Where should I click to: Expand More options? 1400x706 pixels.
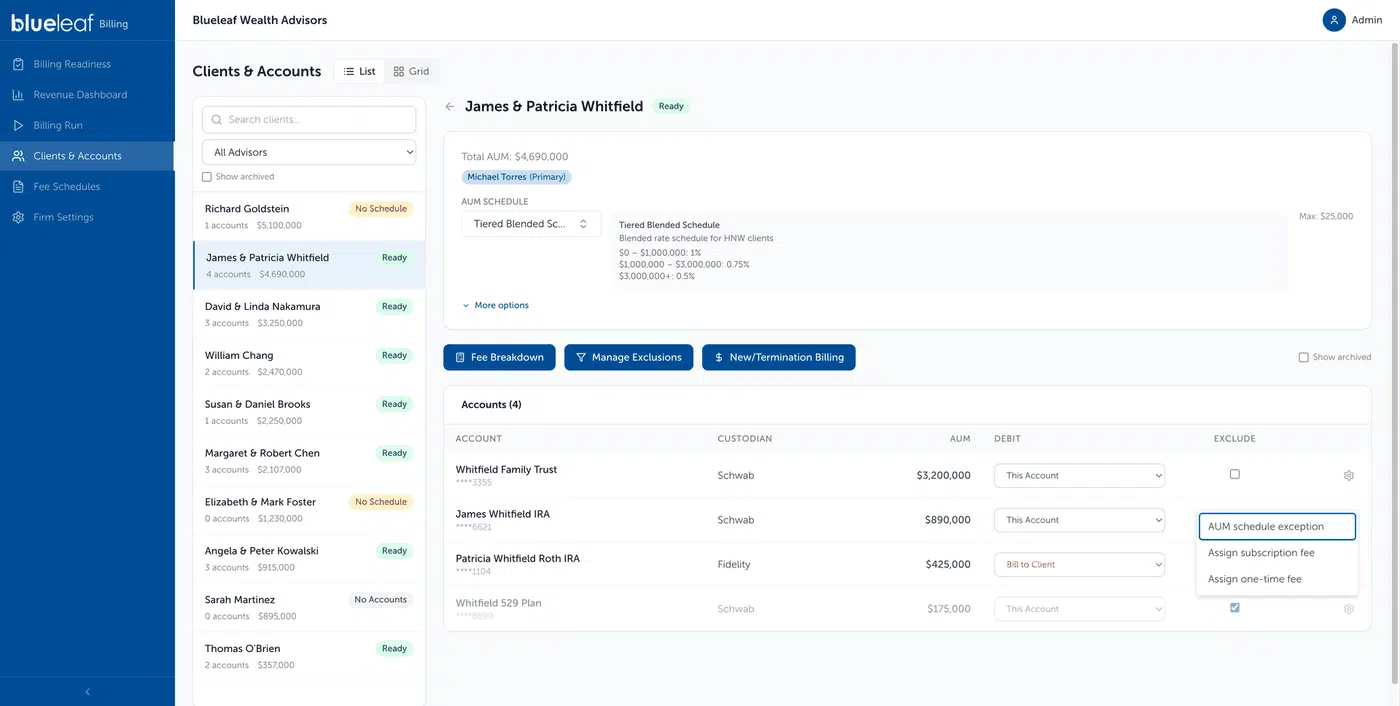[x=496, y=305]
